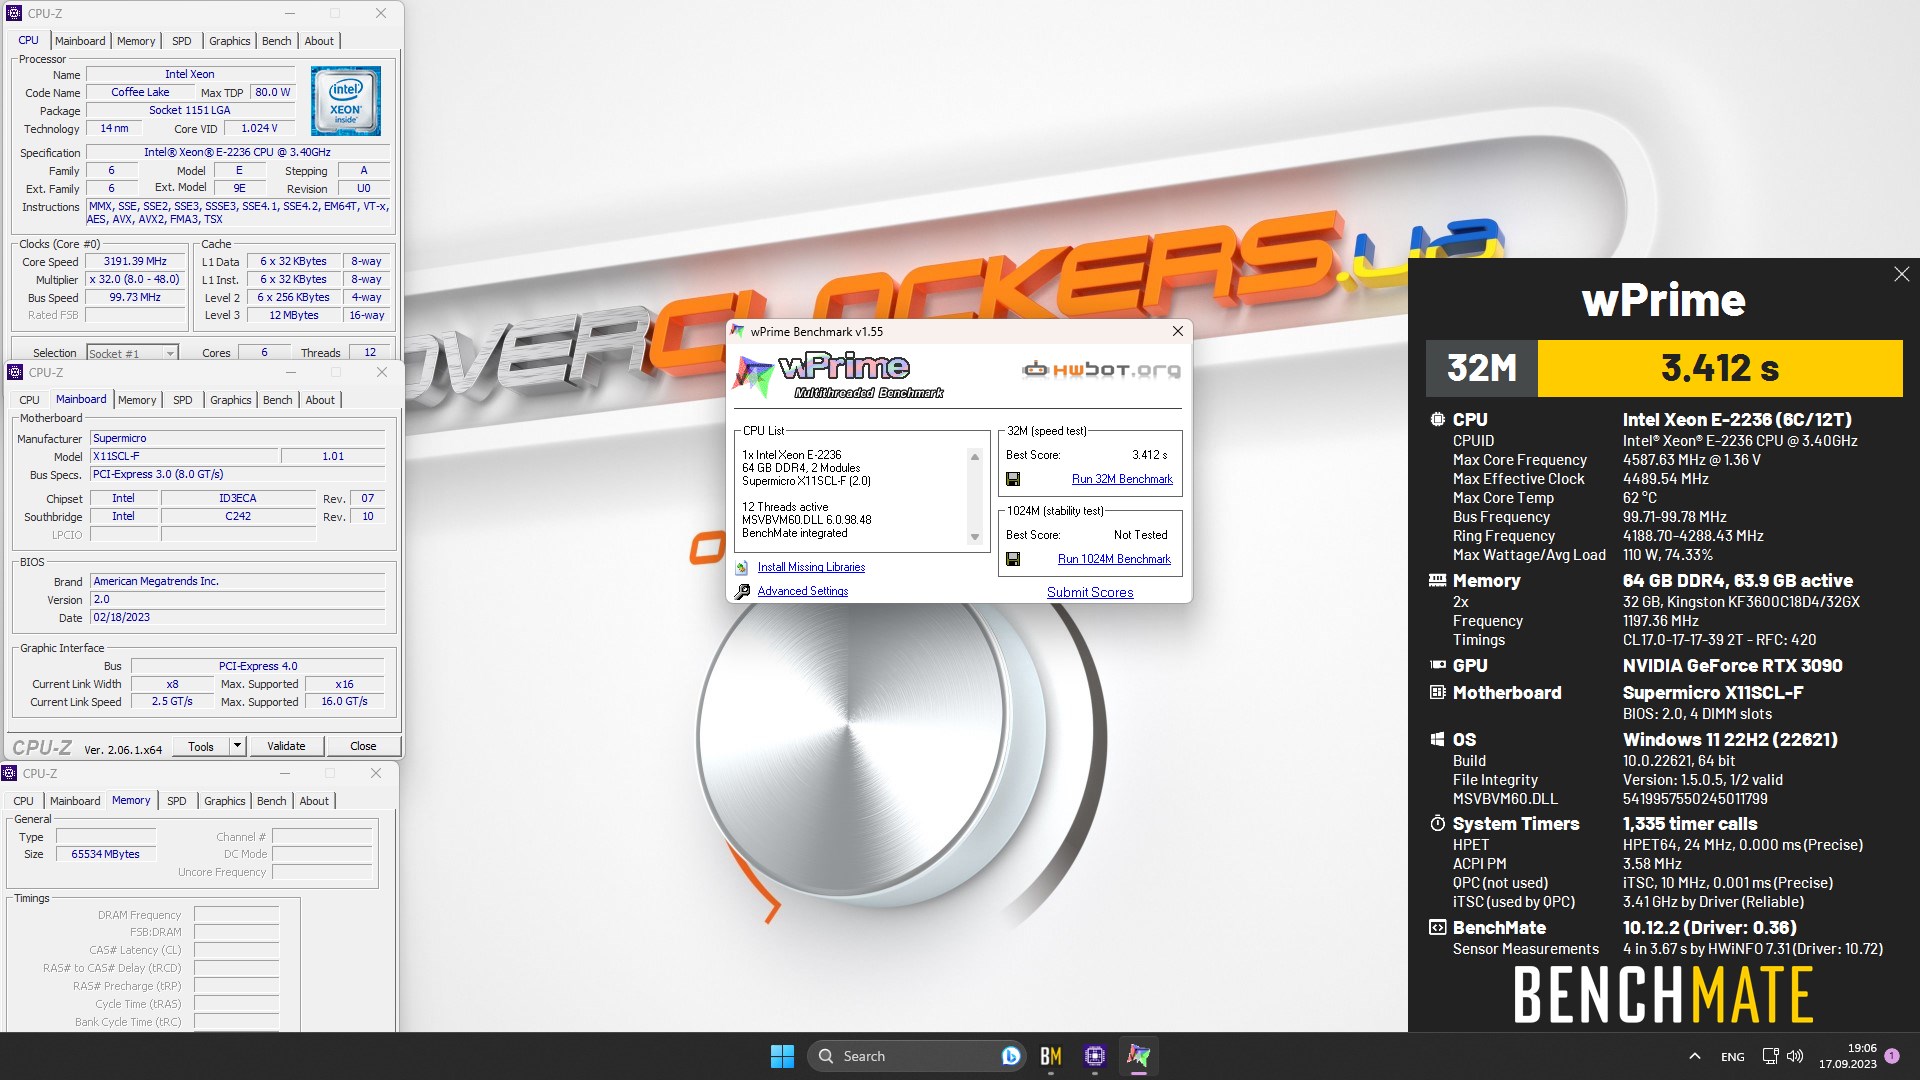Open Advanced Settings link in wPrime

(x=802, y=591)
